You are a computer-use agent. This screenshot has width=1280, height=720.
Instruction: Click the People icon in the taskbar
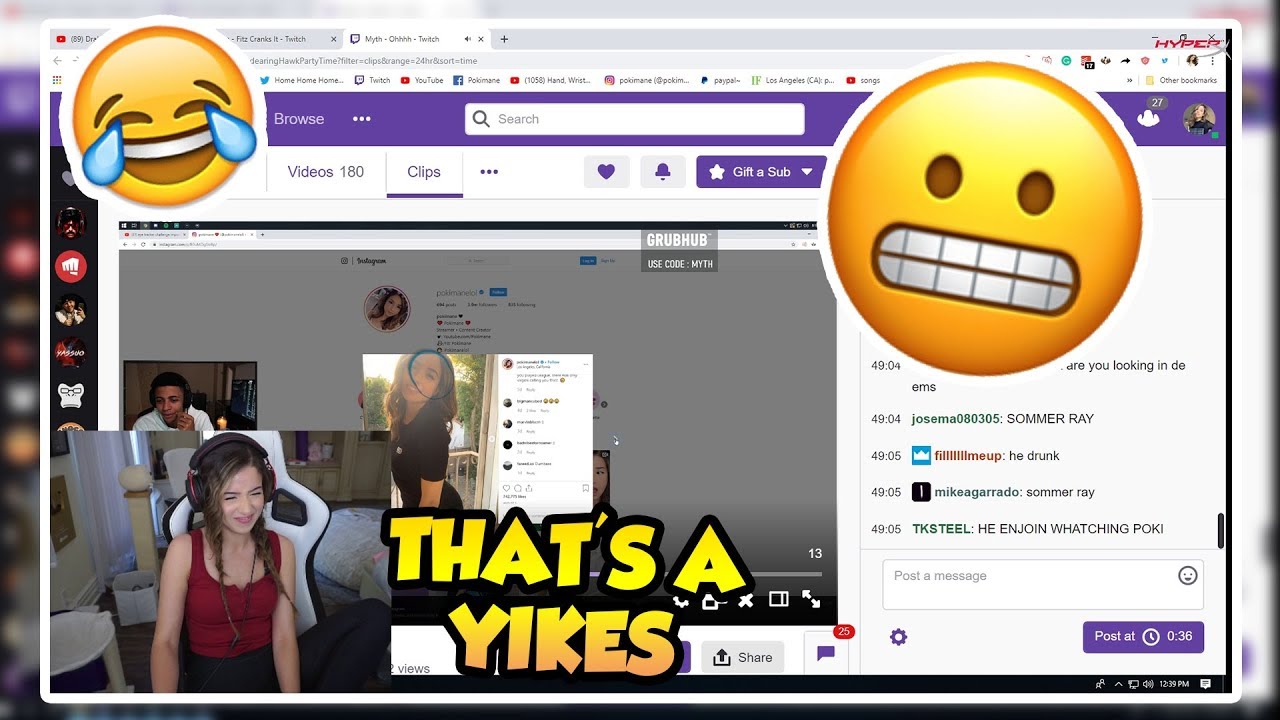pyautogui.click(x=1101, y=684)
